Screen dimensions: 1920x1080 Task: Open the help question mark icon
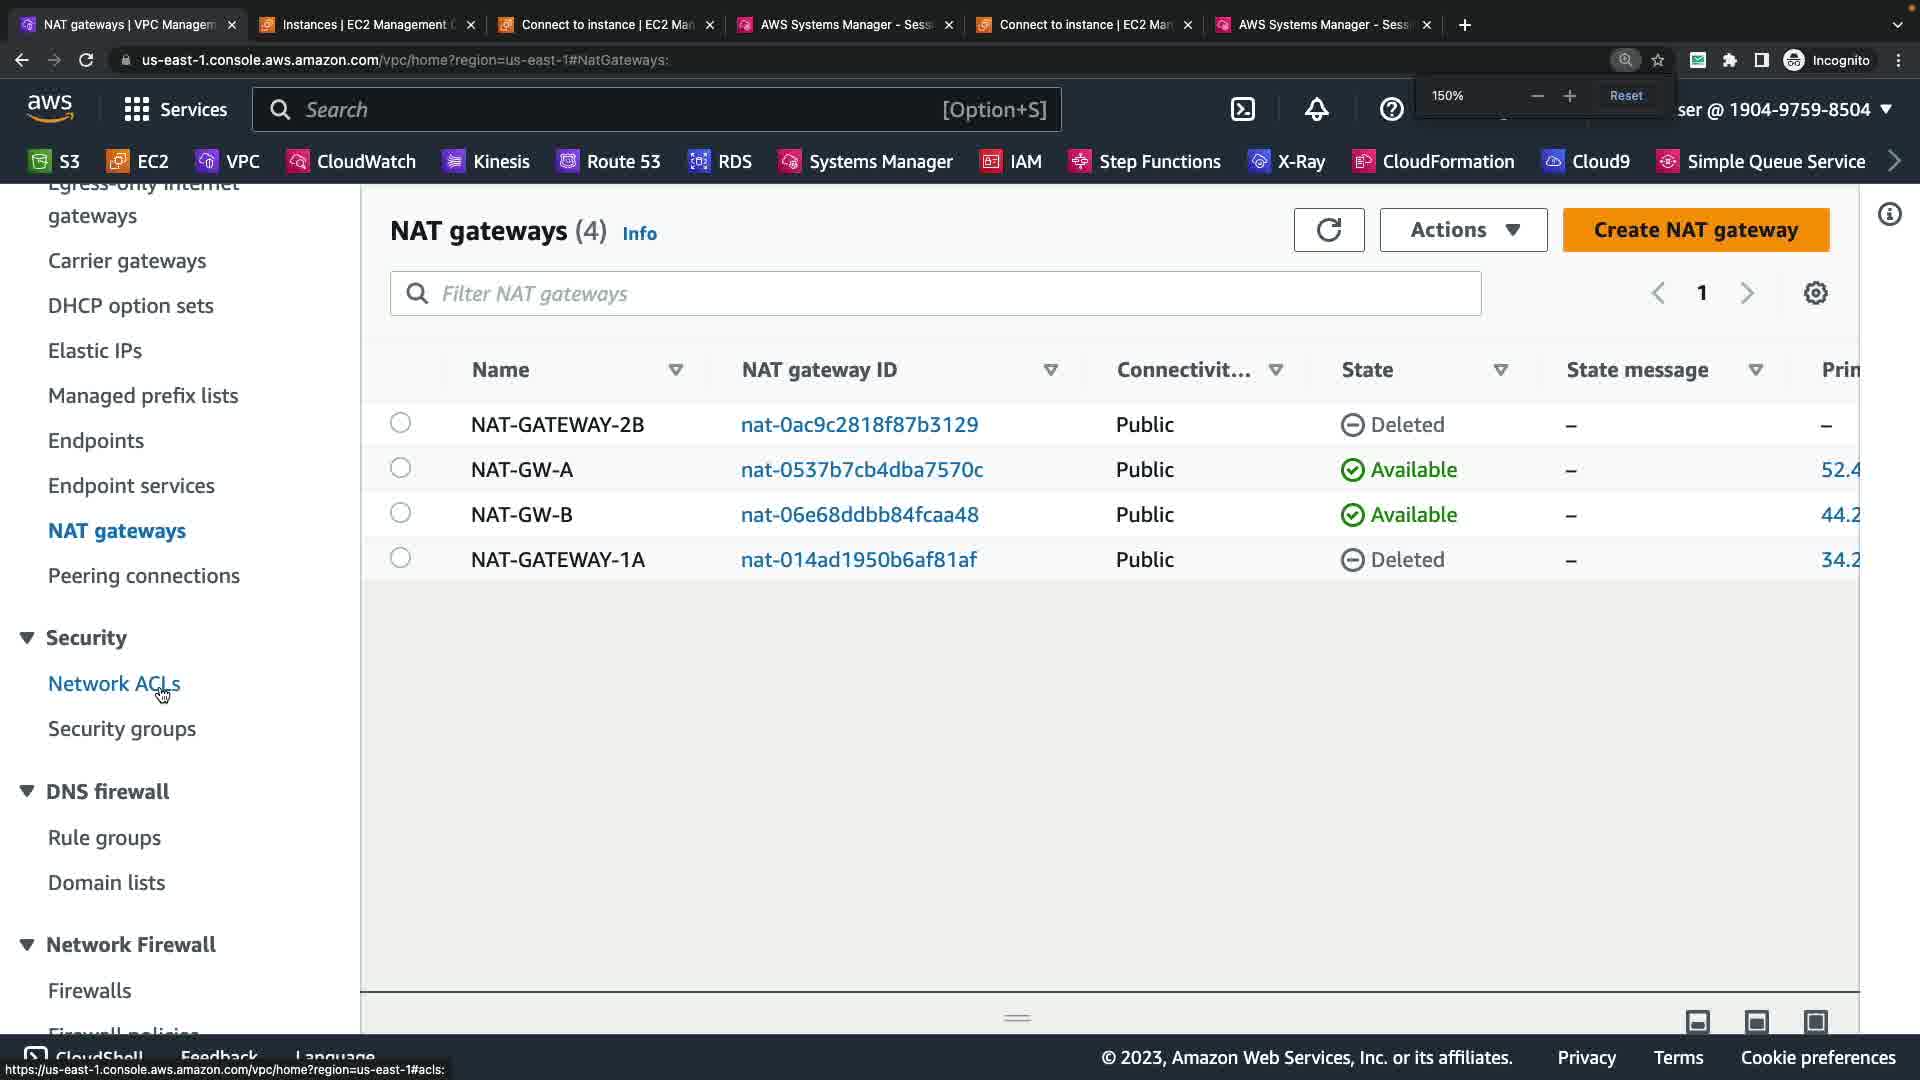1391,110
